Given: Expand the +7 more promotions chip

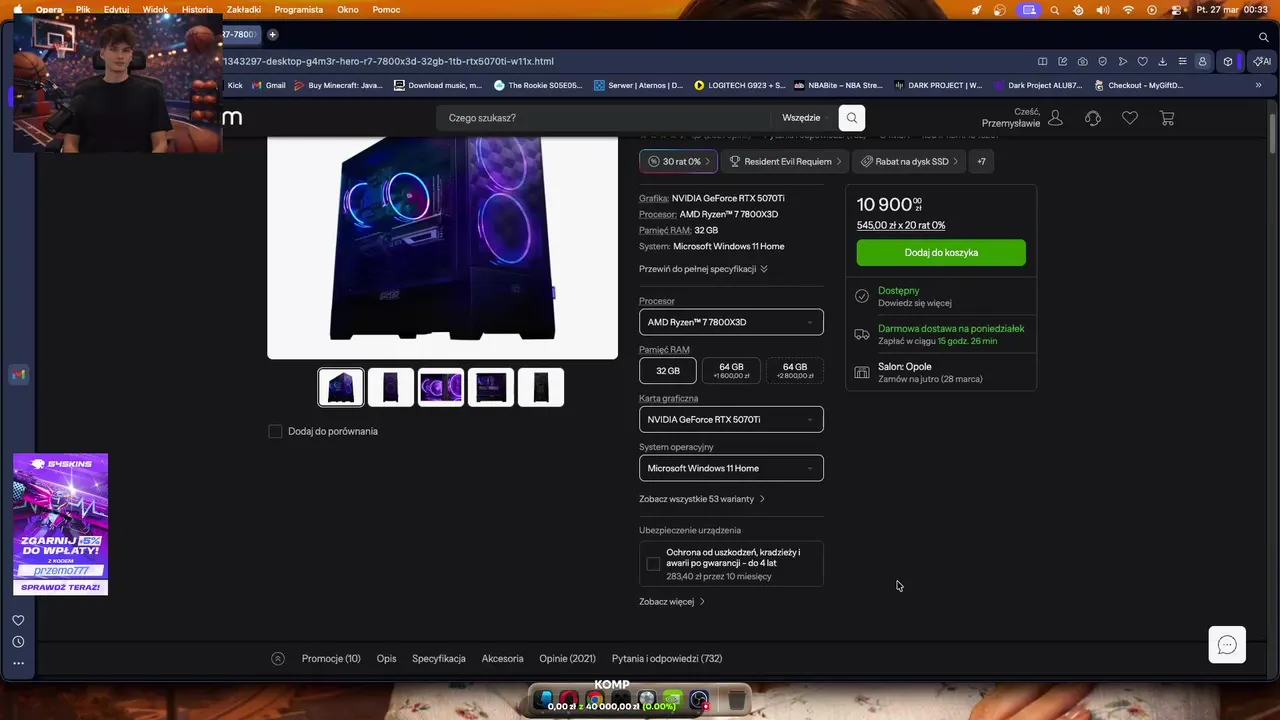Looking at the screenshot, I should tap(981, 161).
